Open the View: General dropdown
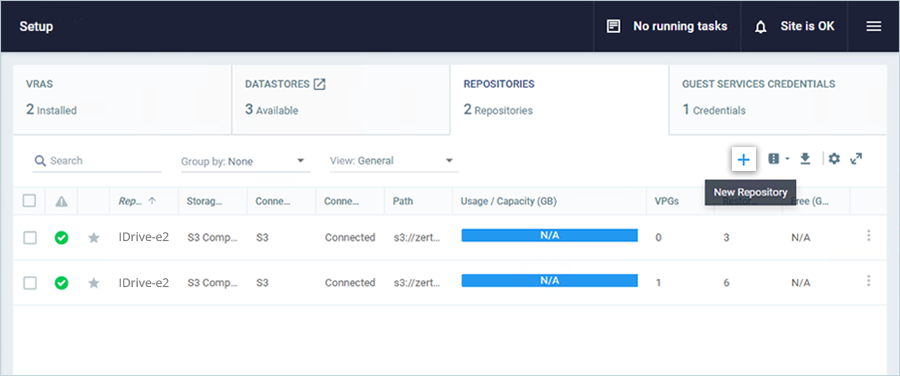 pos(394,161)
